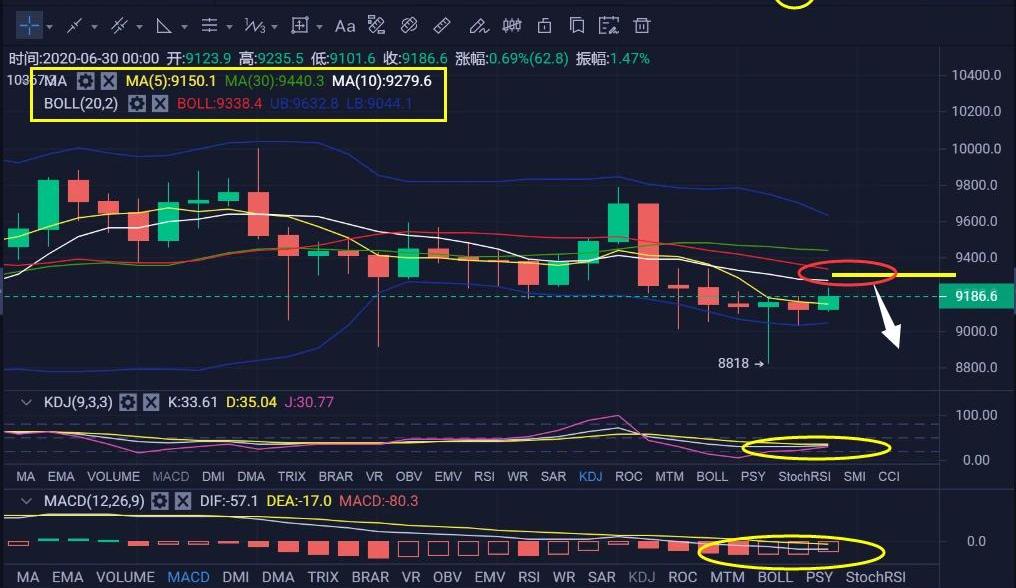The image size is (1016, 588).
Task: Choose the parallel channel drawing tool
Action: (x=119, y=25)
